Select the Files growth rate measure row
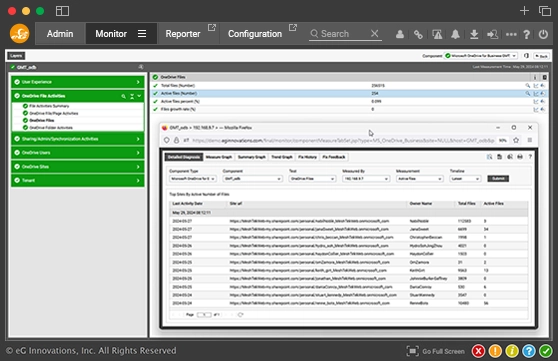The width and height of the screenshot is (558, 361). tap(349, 109)
